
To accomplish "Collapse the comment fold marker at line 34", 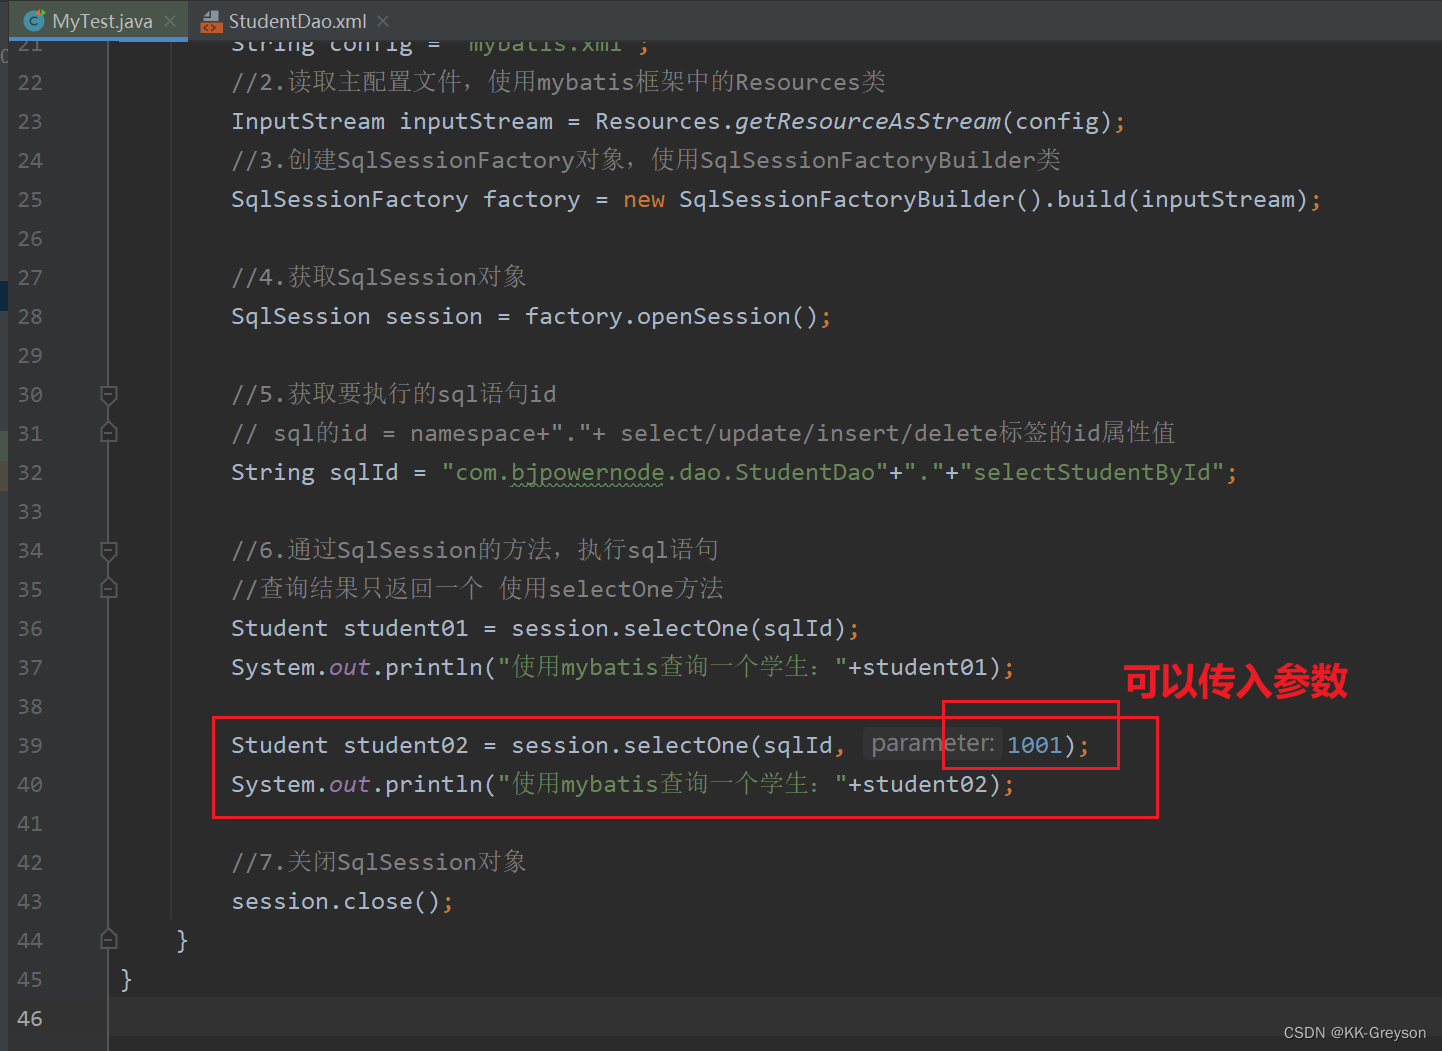I will coord(109,551).
